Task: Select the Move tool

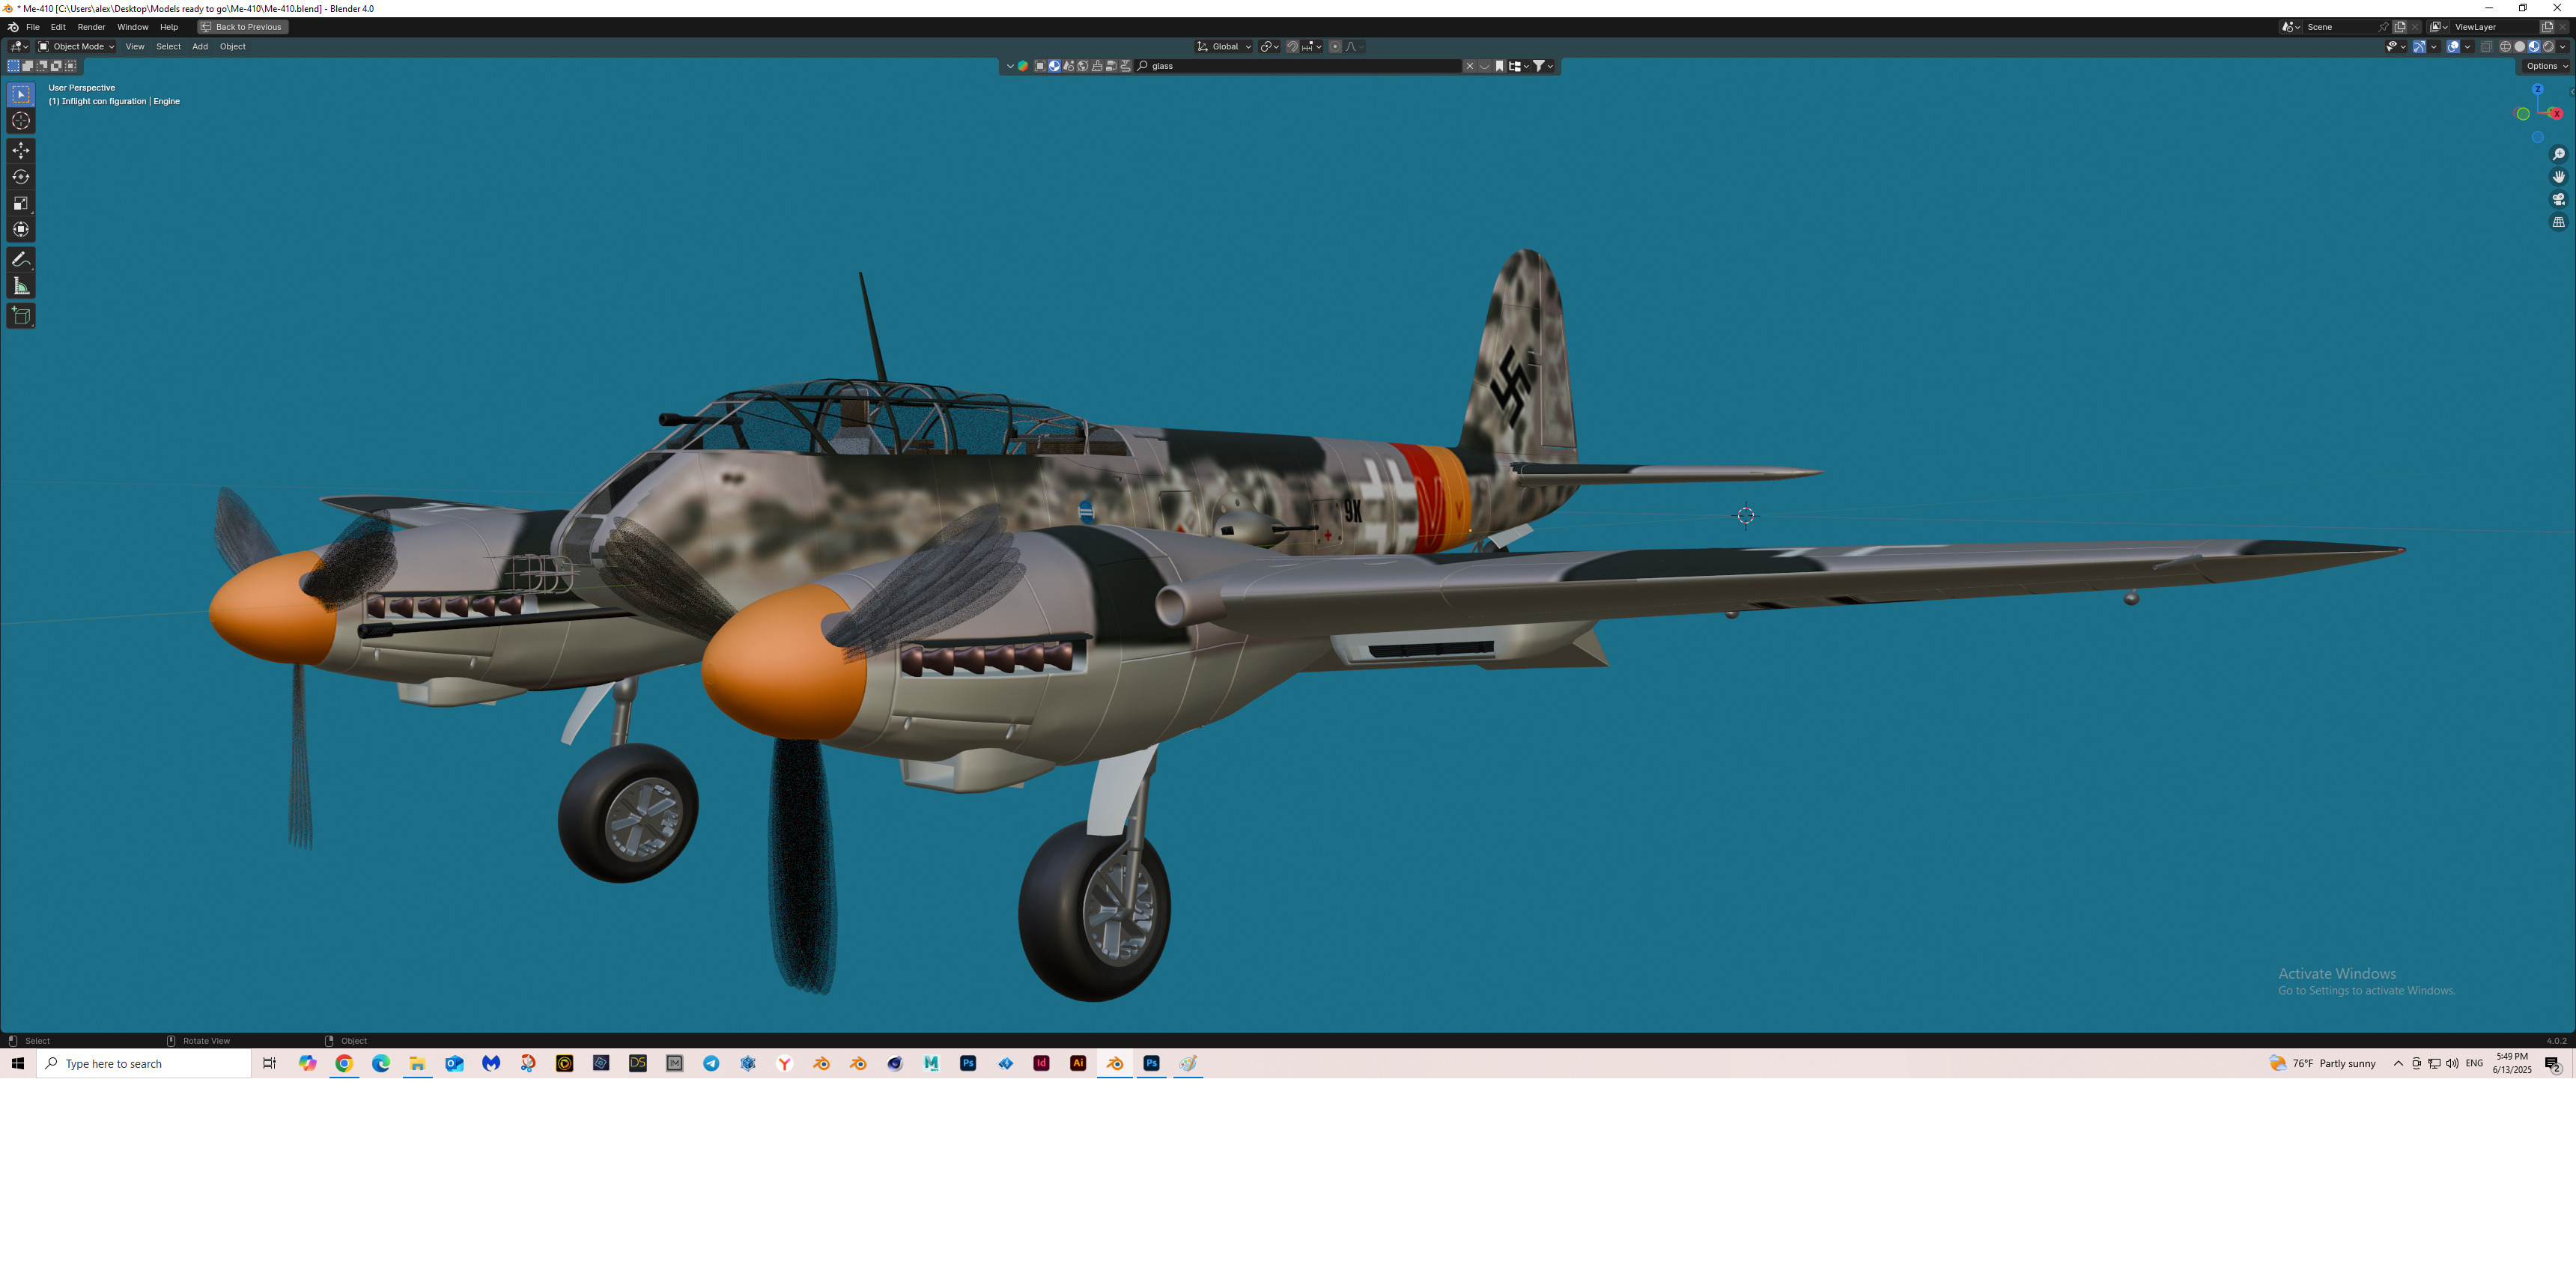Action: 21,151
